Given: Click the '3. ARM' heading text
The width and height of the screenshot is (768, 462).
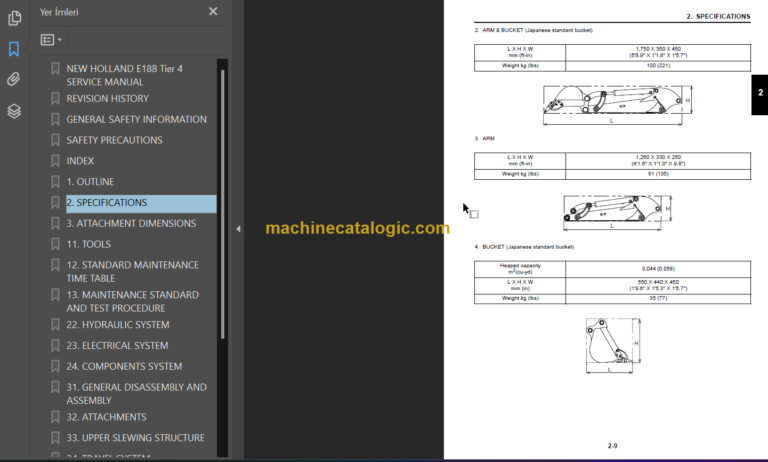Looking at the screenshot, I should coord(484,139).
